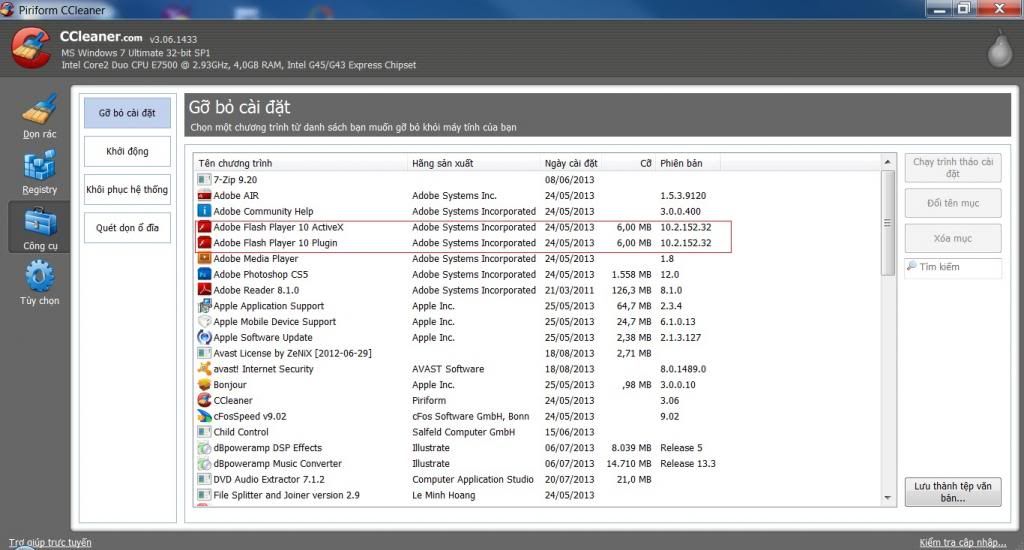This screenshot has height=550, width=1024.
Task: Open the Registry section
Action: [x=39, y=172]
